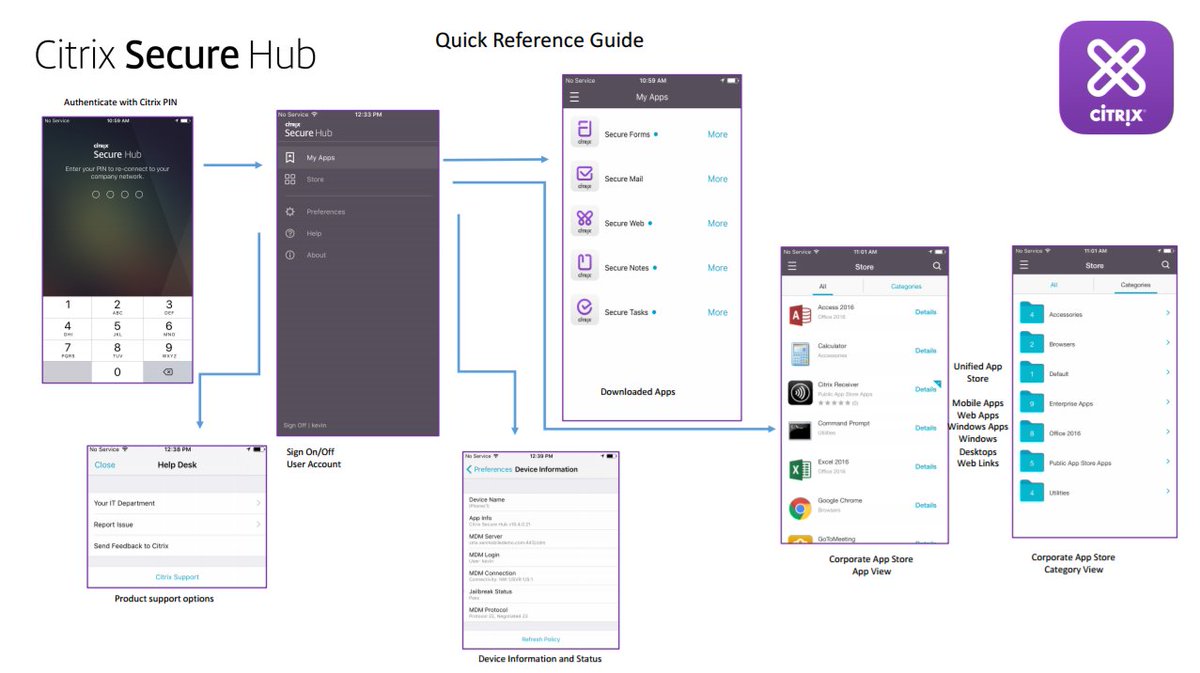The height and width of the screenshot is (673, 1200).
Task: Click Send Feedback to Citrix row
Action: 177,546
